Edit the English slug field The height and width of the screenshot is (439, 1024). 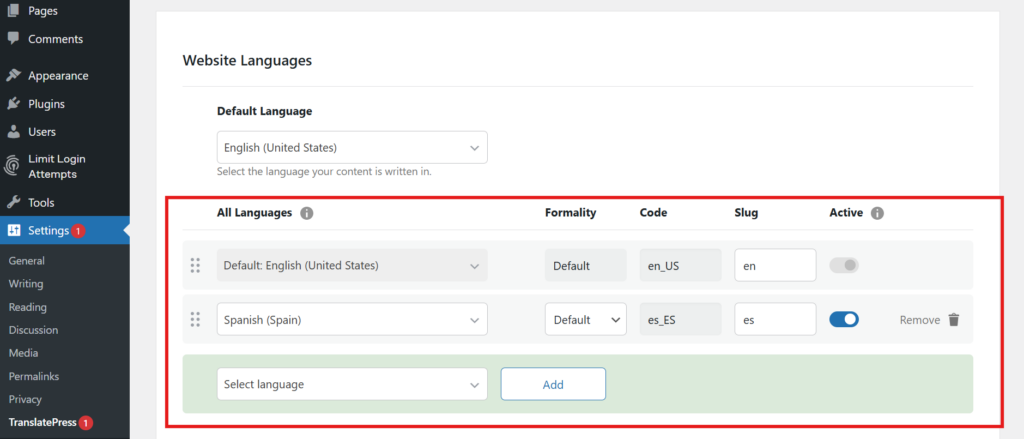click(x=775, y=265)
